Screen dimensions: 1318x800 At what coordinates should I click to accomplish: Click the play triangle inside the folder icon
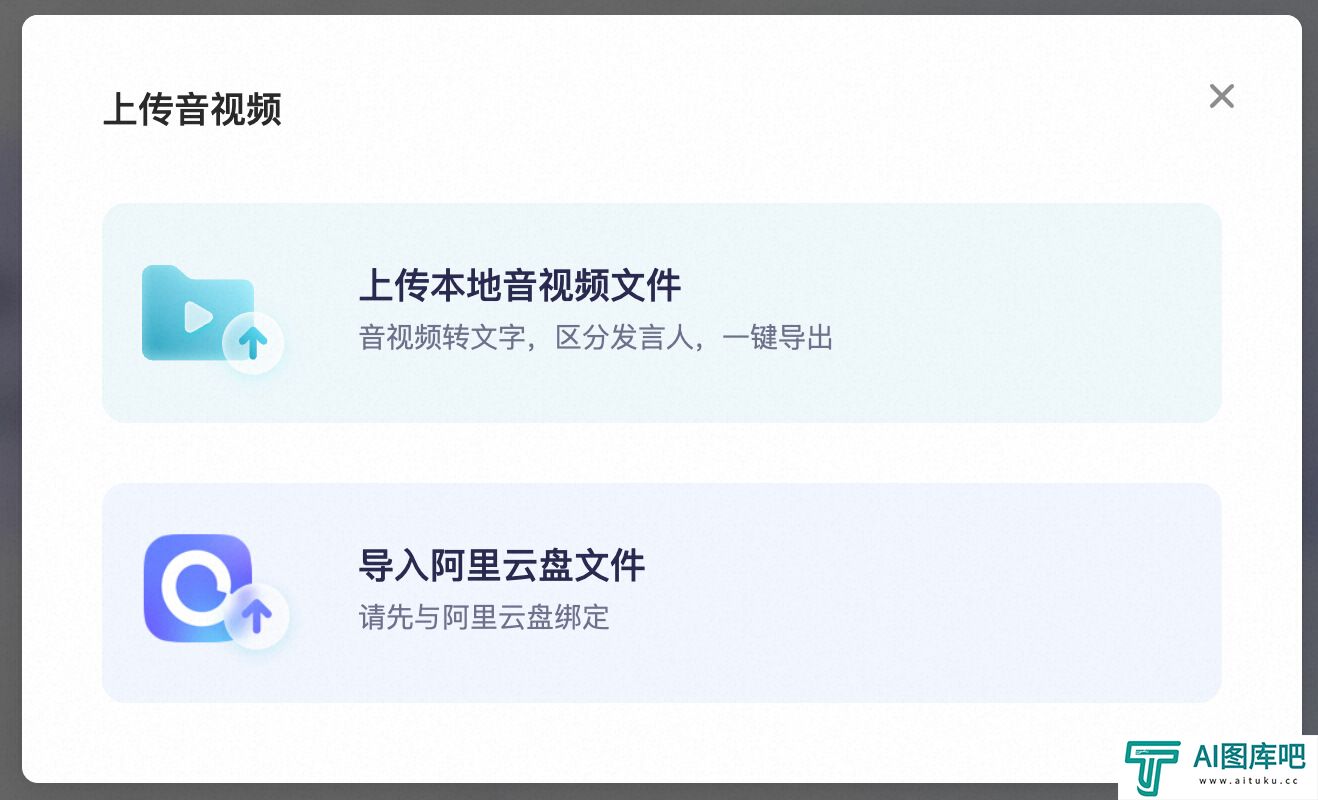pos(198,318)
